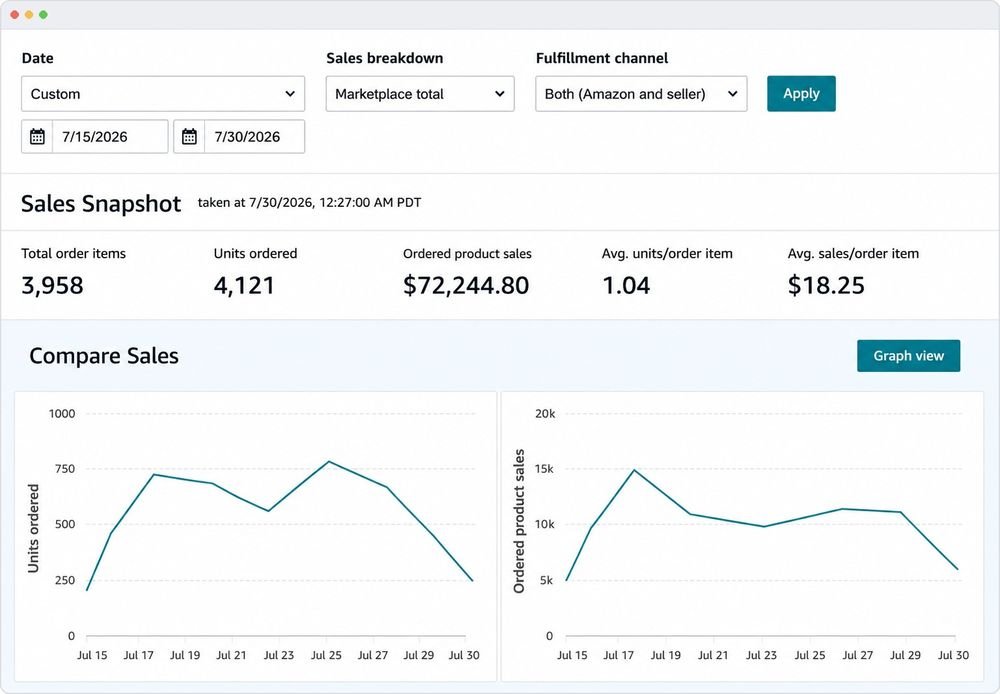The height and width of the screenshot is (694, 1000).
Task: Click the snapshot timestamp 'taken at 7/30/2026'
Action: [x=309, y=202]
